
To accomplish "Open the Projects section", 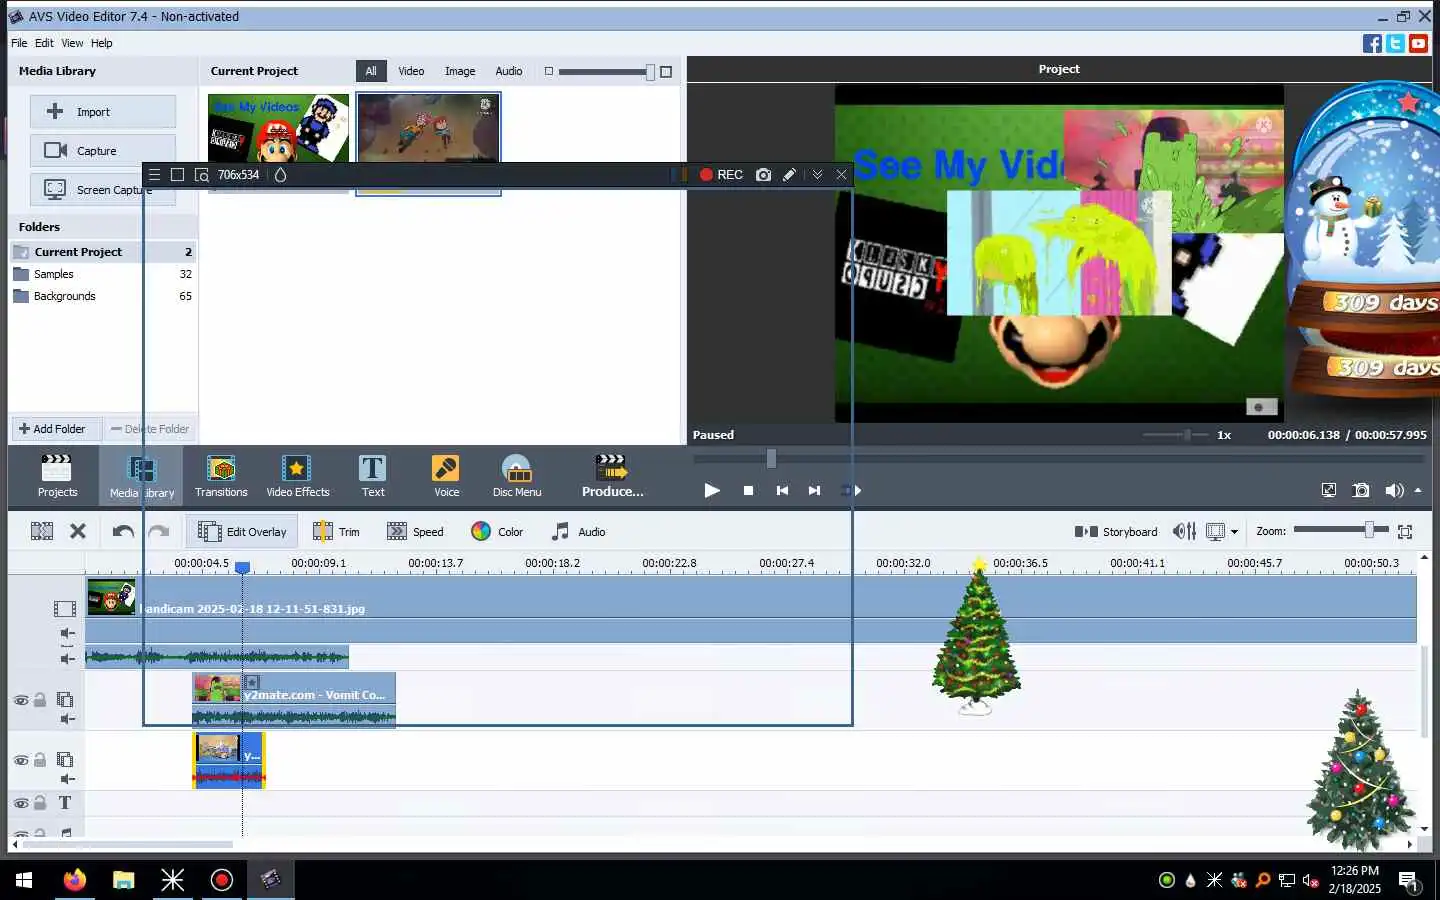I will point(57,476).
